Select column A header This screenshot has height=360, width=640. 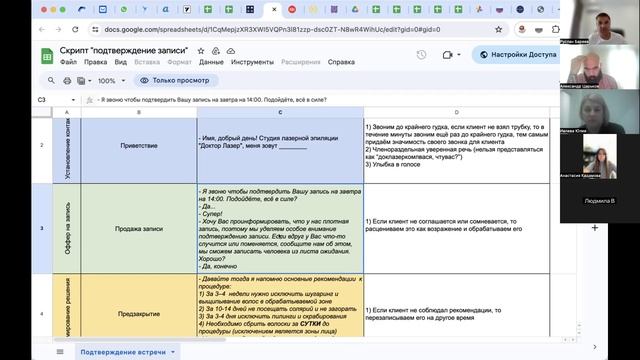(x=67, y=112)
